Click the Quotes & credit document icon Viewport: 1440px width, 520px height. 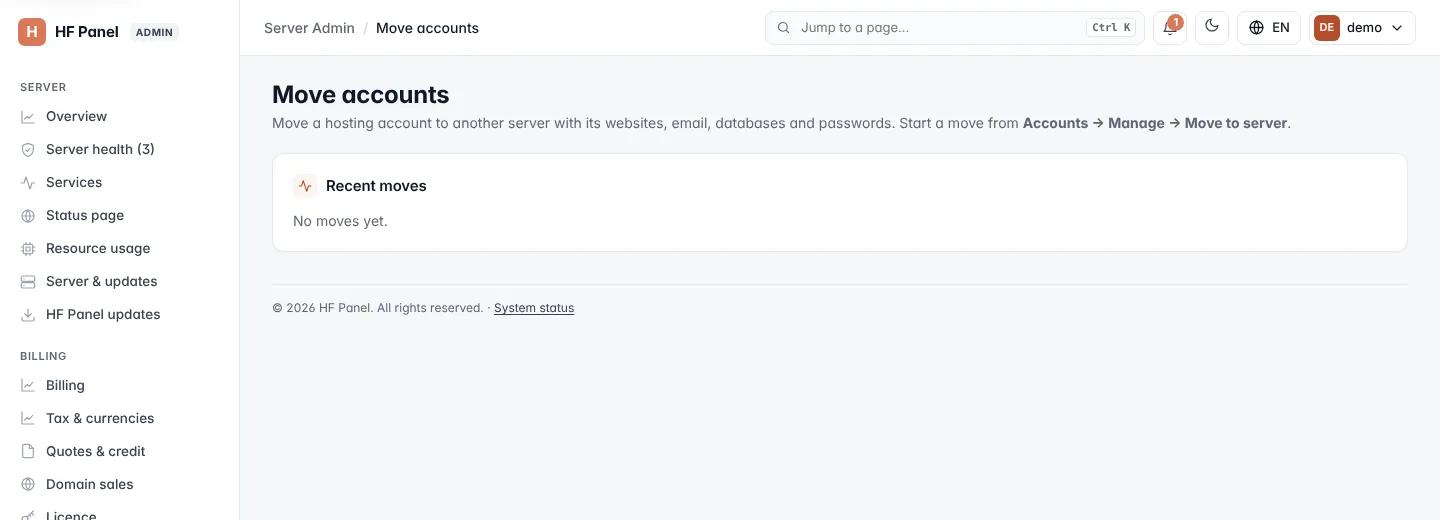click(28, 451)
